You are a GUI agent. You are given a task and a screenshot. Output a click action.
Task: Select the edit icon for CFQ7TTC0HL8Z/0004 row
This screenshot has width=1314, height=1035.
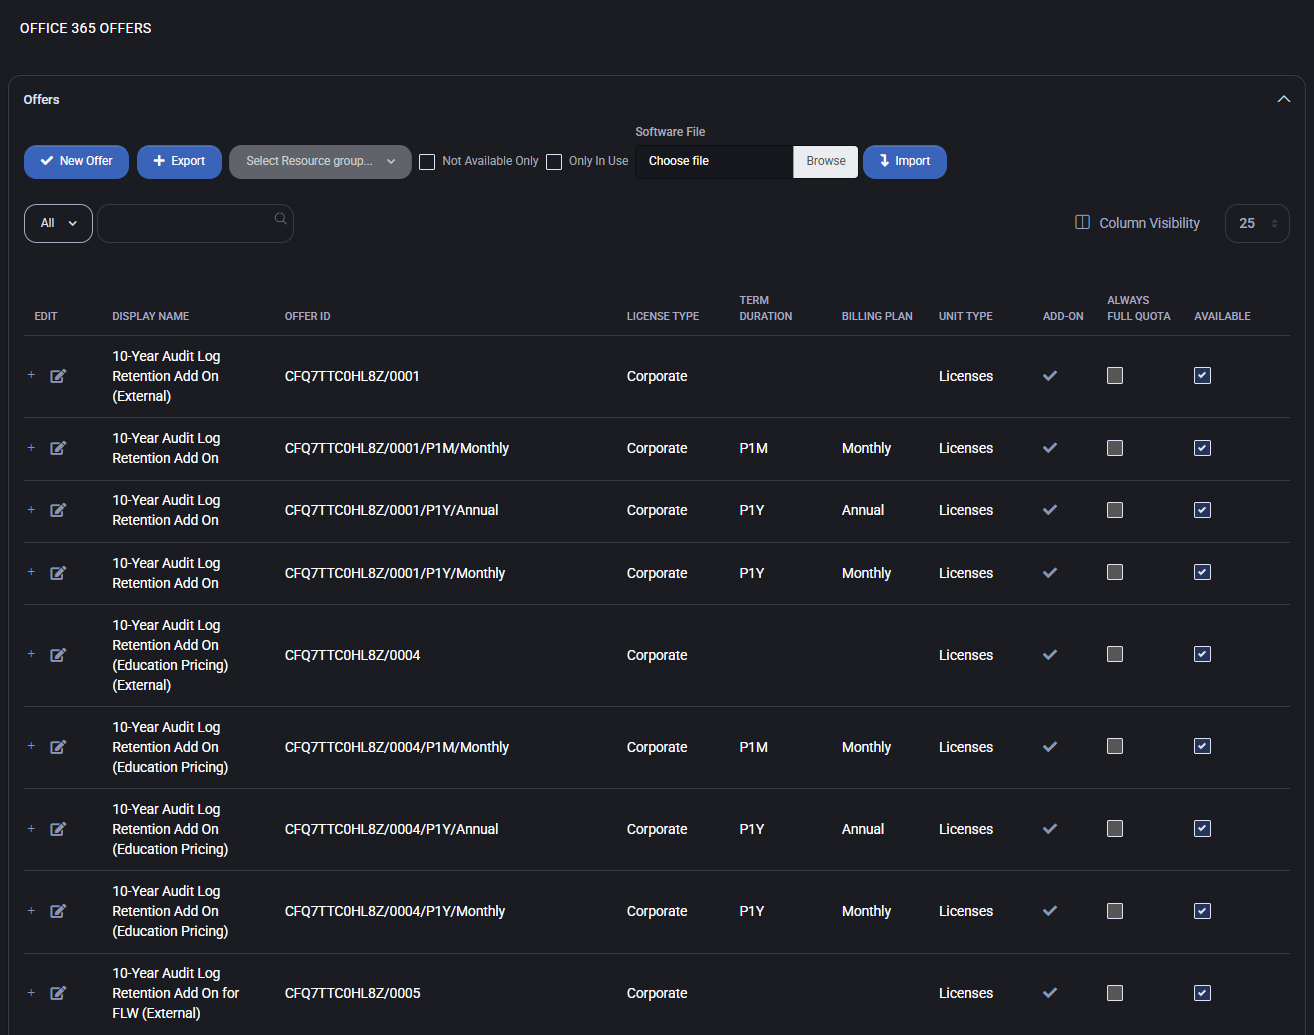coord(58,655)
